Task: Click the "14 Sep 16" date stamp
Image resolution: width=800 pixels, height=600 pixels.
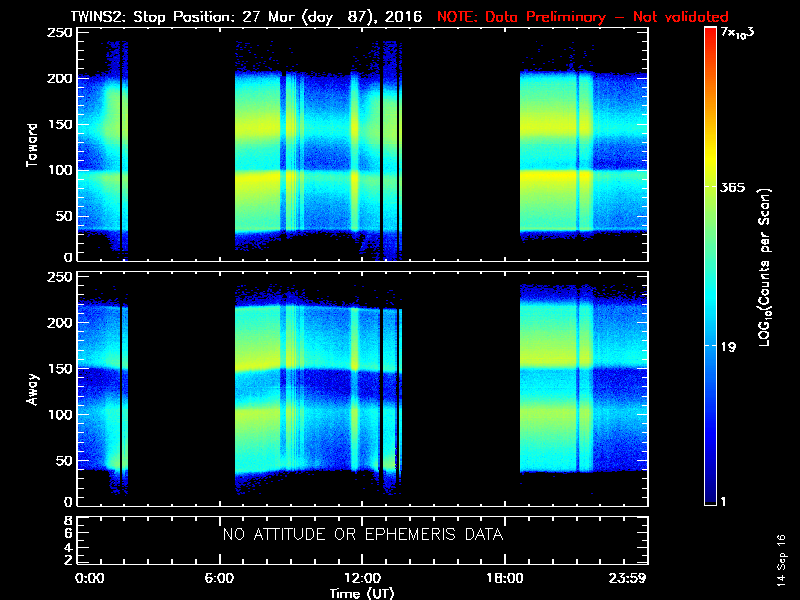Action: pyautogui.click(x=781, y=560)
